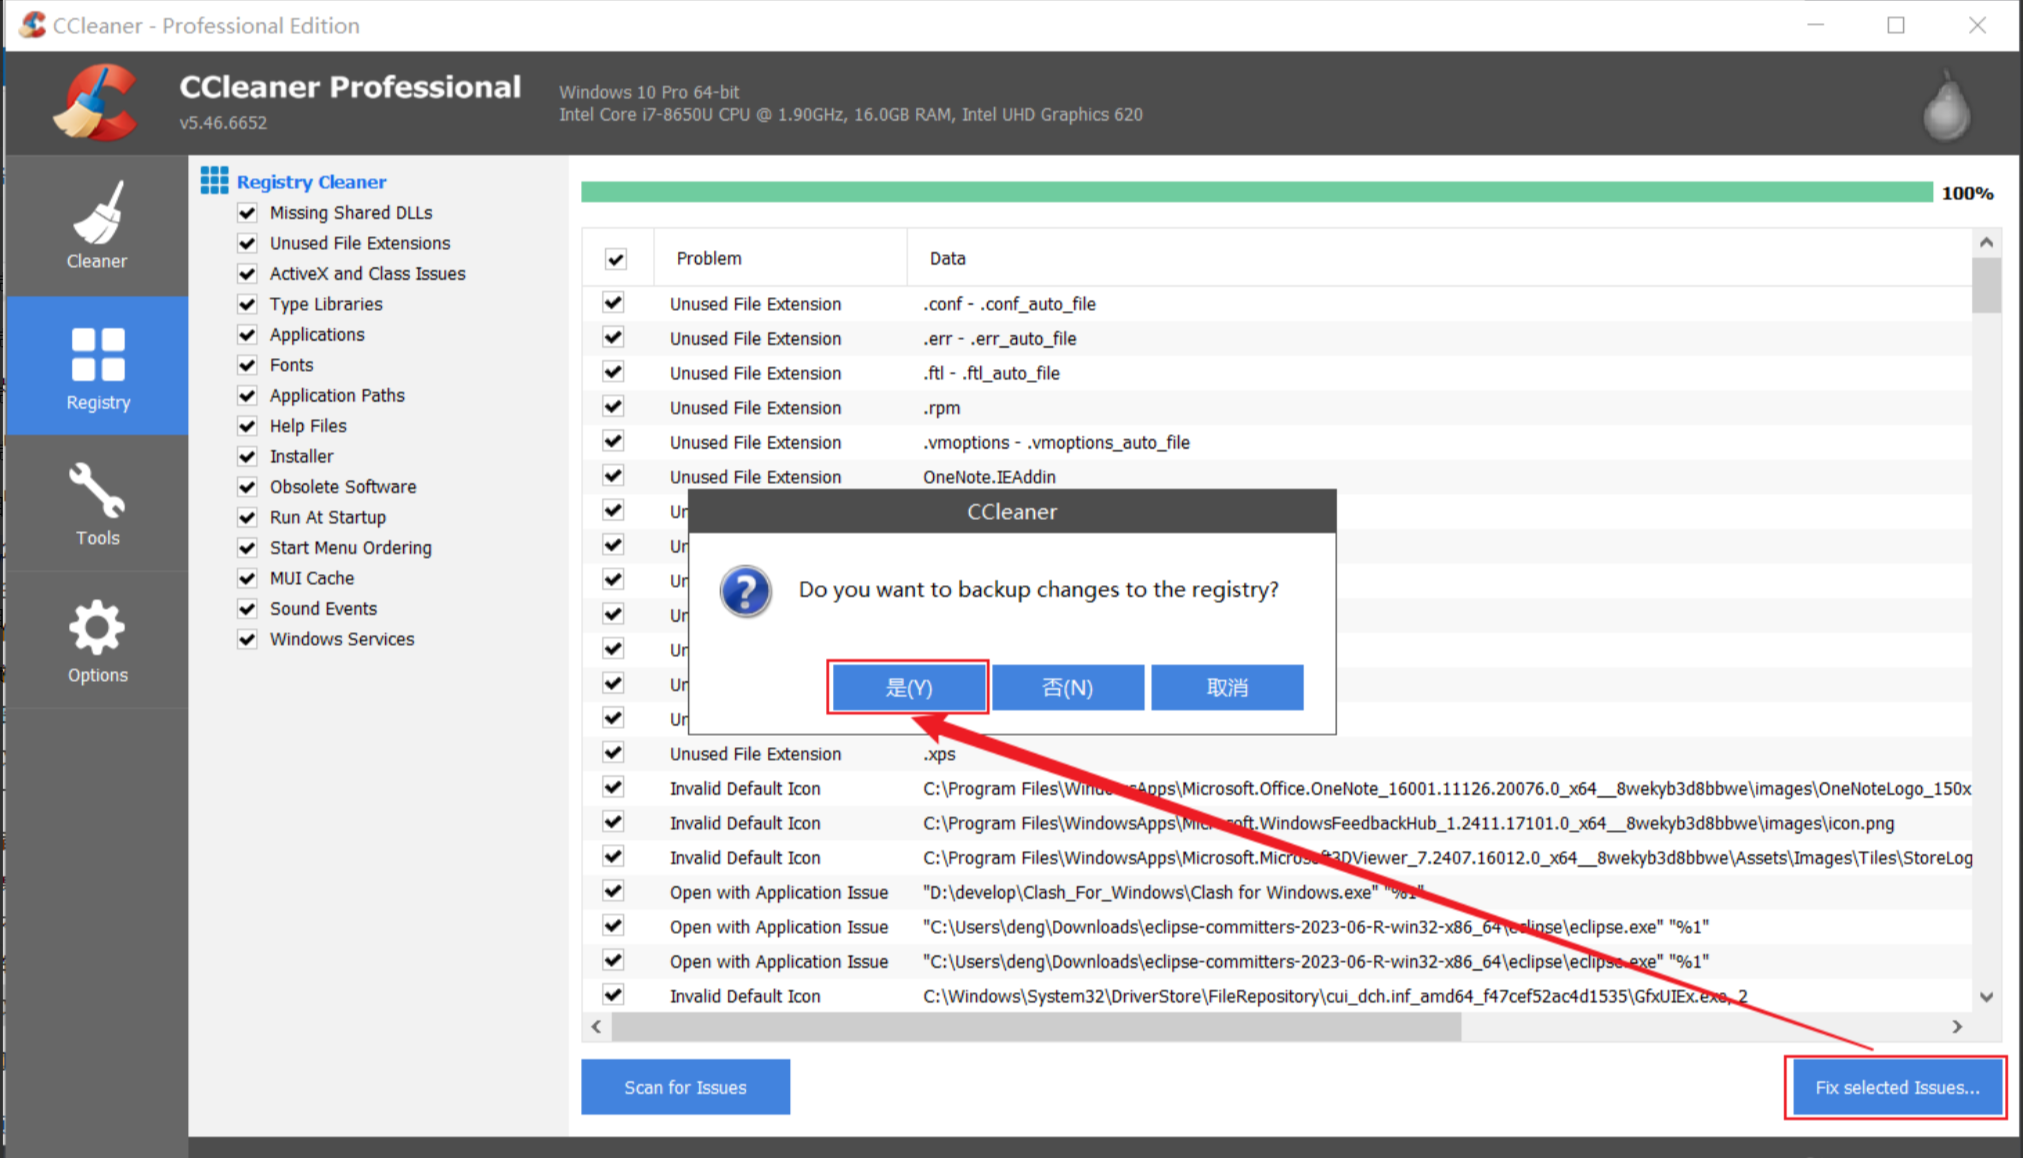Image resolution: width=2023 pixels, height=1158 pixels.
Task: Open the Tools wrench icon
Action: (x=97, y=491)
